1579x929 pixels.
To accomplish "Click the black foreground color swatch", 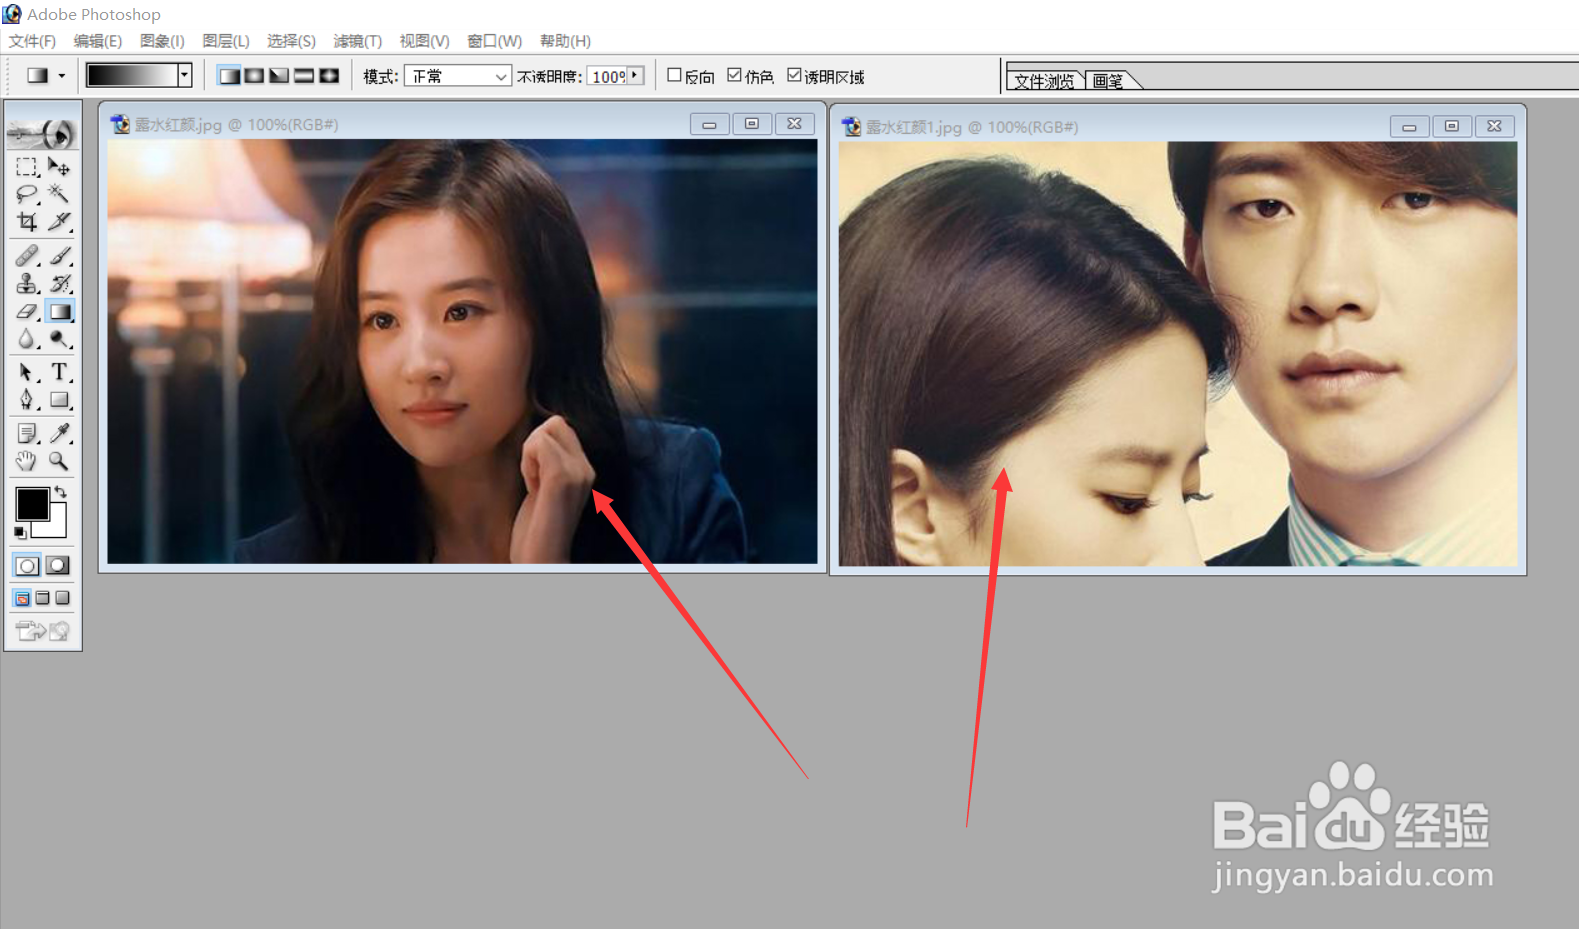I will (32, 504).
